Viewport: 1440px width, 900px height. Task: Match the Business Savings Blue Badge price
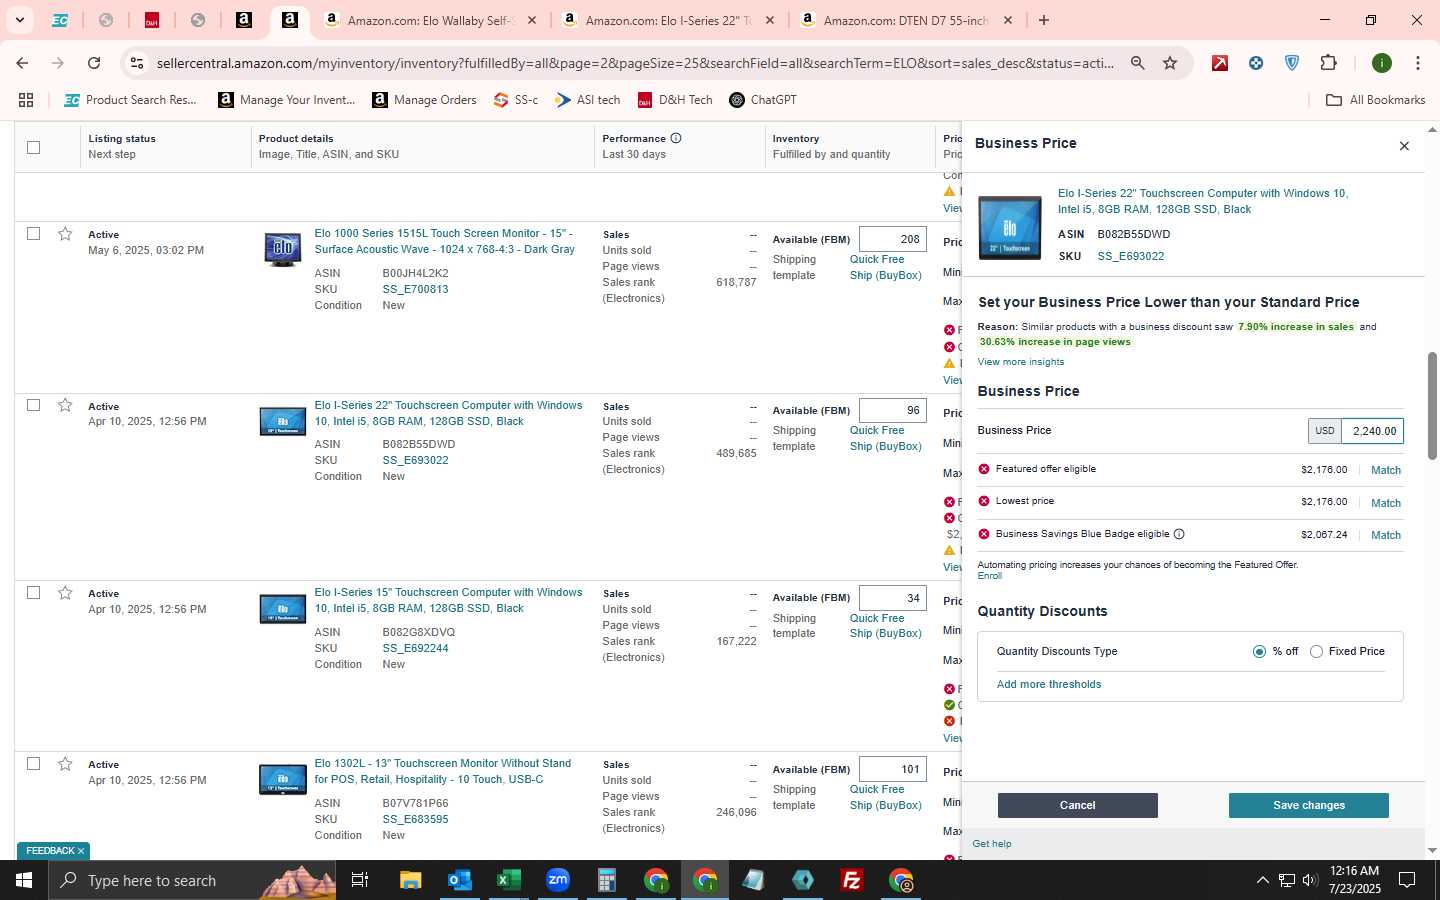pos(1385,535)
